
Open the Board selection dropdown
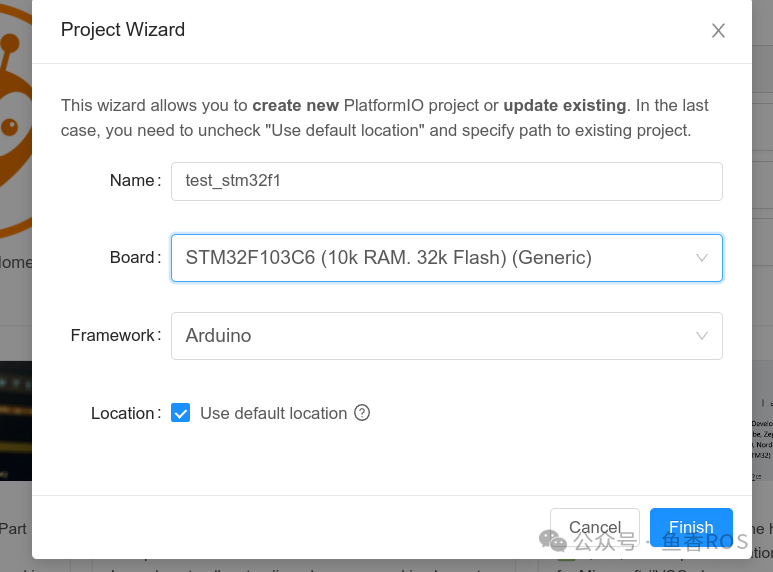447,258
